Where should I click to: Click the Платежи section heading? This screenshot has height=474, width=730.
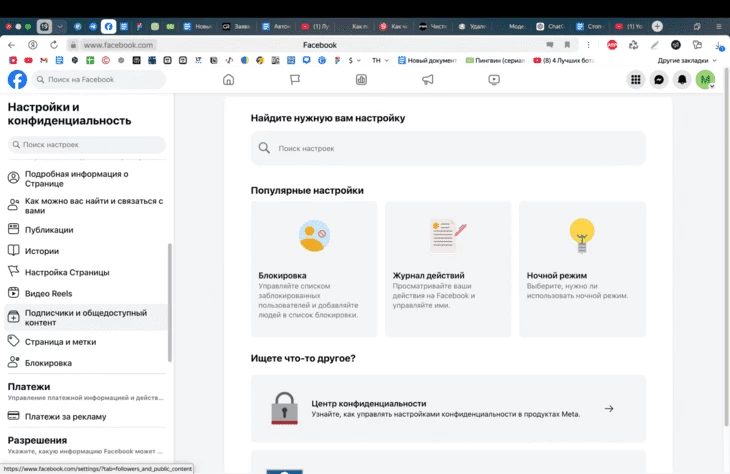pos(29,386)
